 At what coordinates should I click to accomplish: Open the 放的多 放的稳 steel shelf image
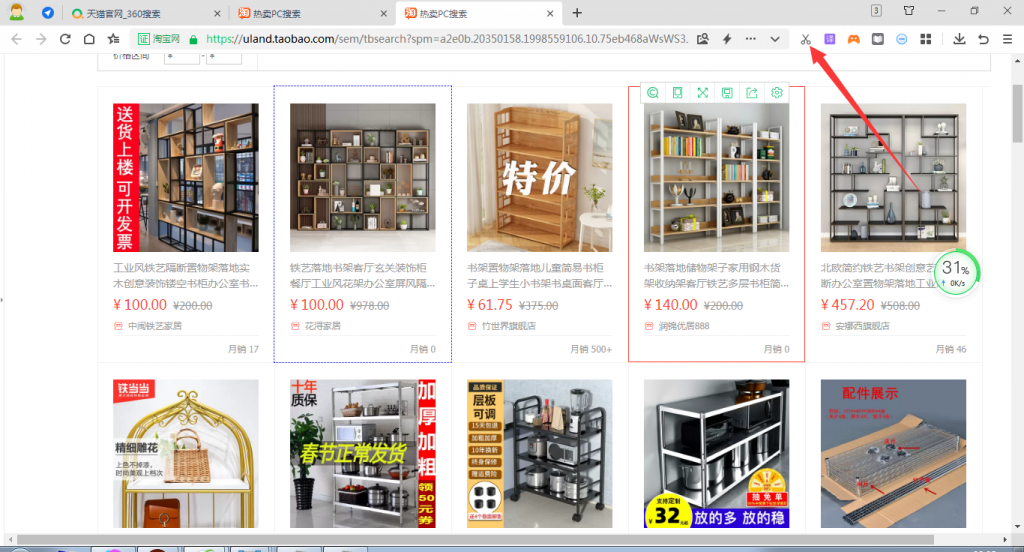pos(716,454)
